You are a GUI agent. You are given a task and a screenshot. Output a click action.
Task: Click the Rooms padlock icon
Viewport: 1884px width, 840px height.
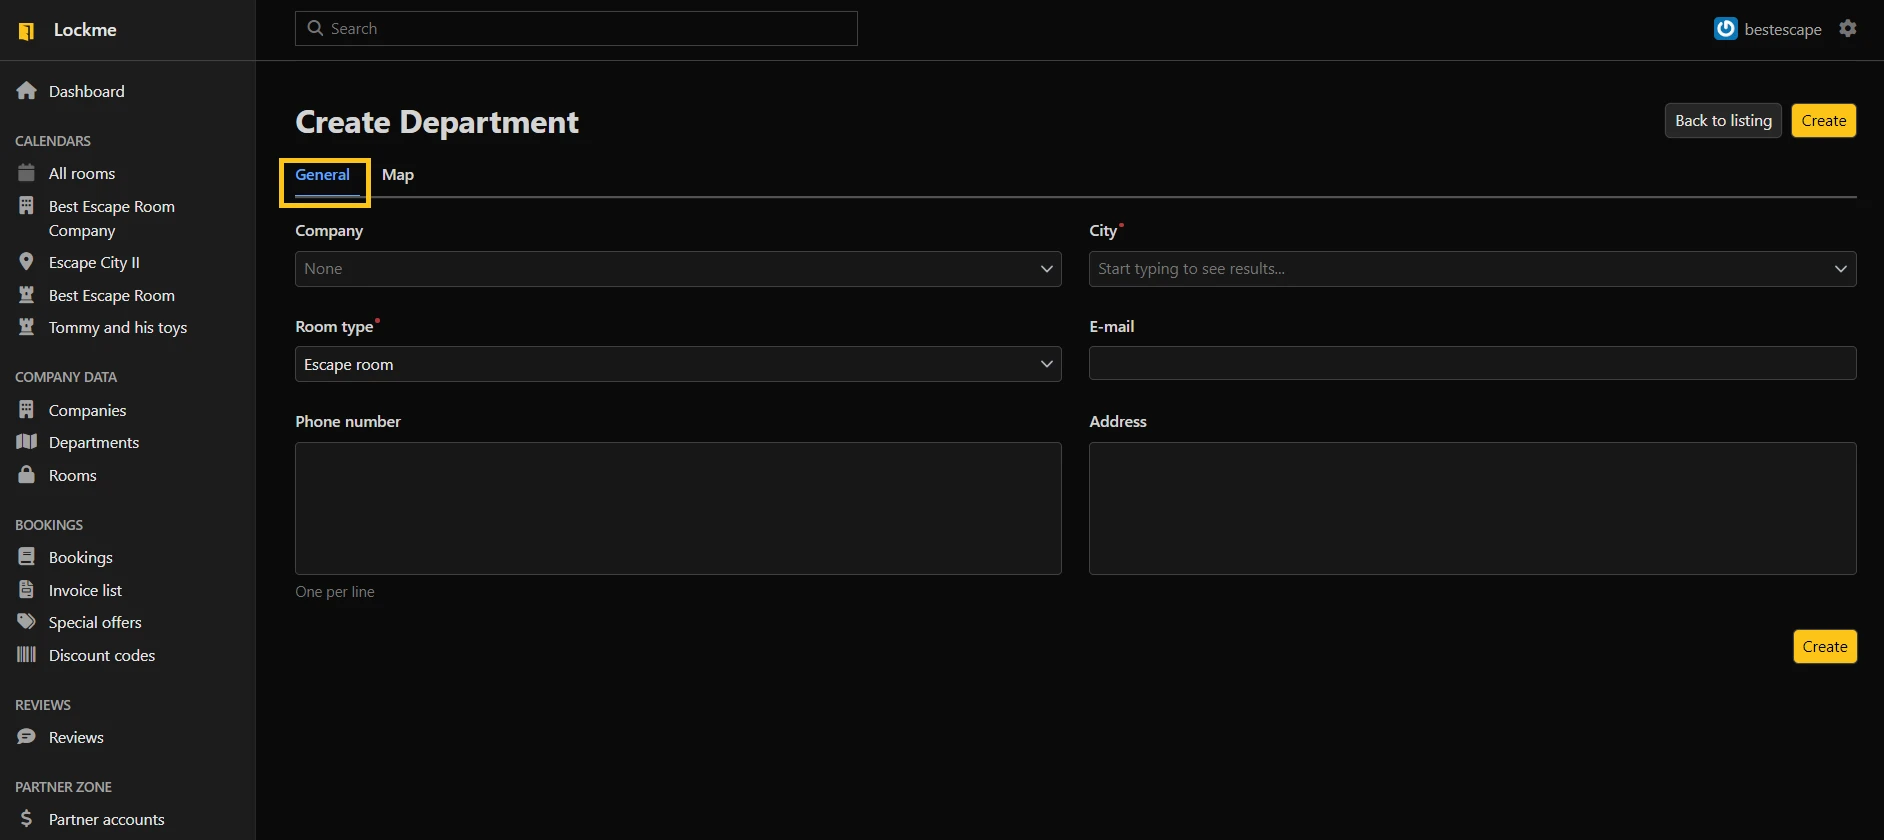tap(27, 475)
